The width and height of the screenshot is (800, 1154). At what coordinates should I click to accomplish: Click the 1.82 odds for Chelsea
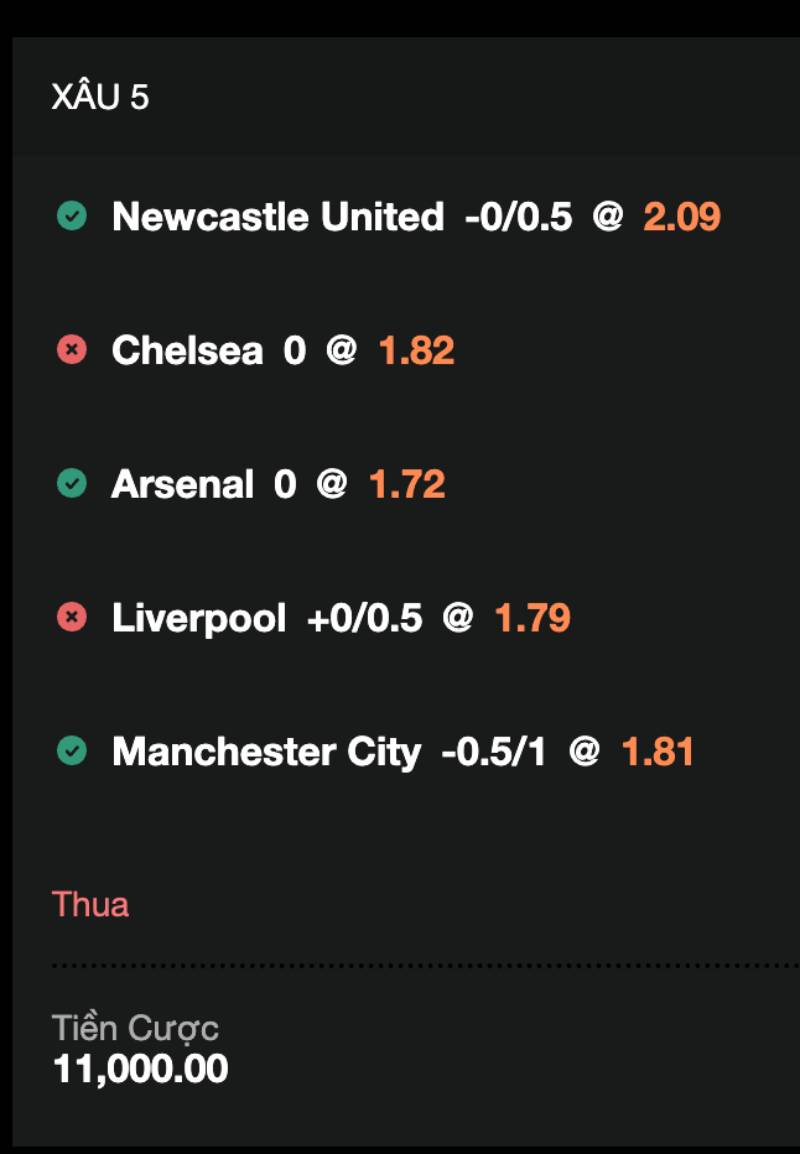(416, 350)
